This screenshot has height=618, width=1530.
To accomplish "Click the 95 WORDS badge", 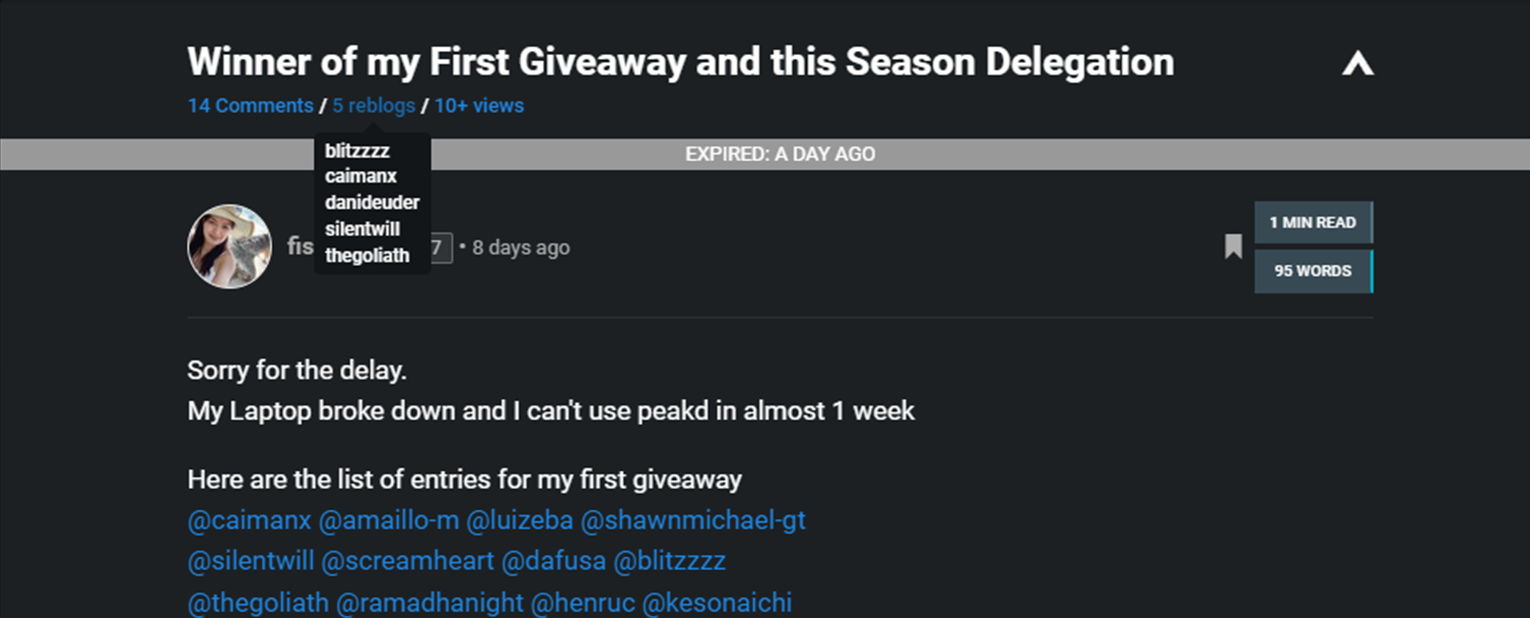I will (x=1313, y=271).
